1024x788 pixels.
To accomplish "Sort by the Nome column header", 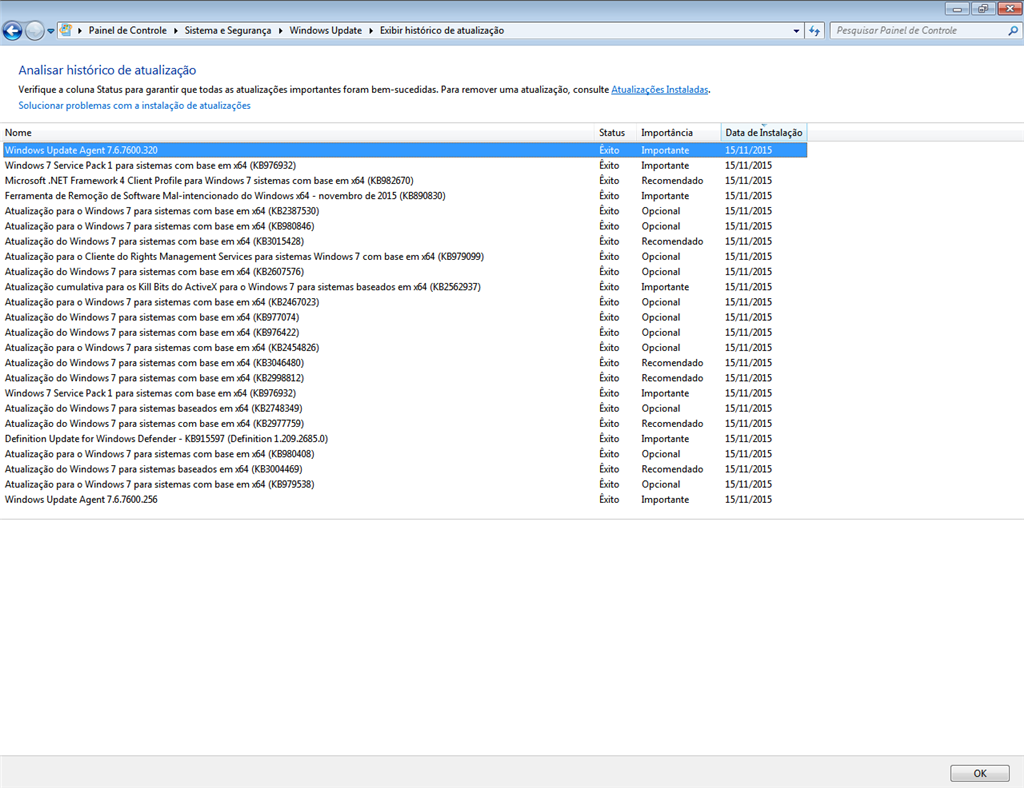I will [x=297, y=133].
